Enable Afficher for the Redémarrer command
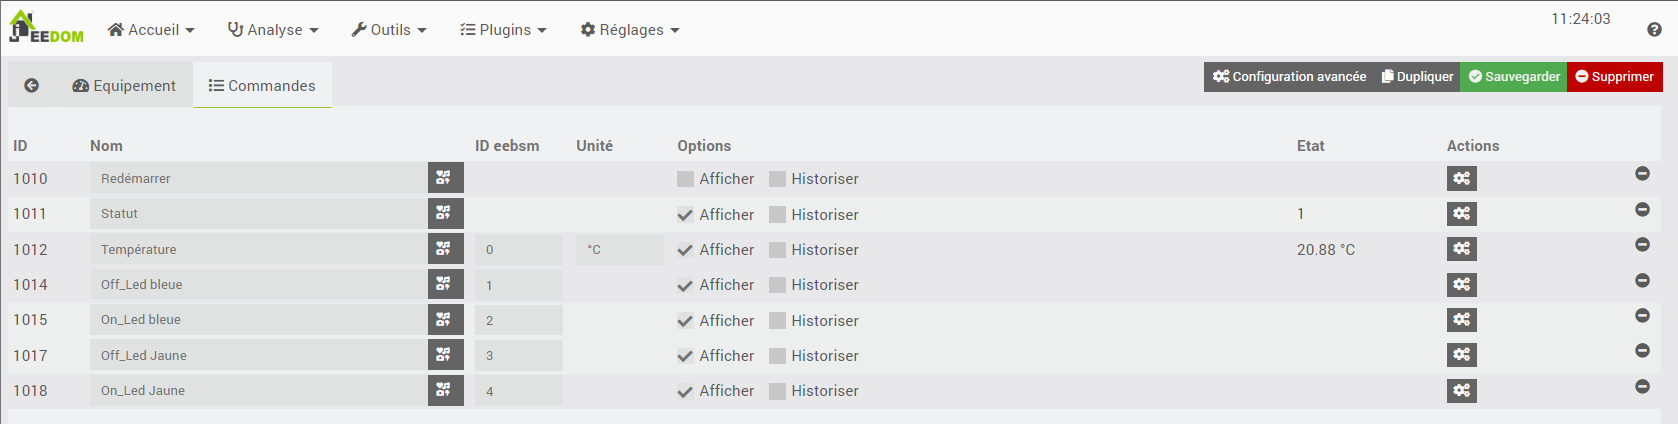 point(685,179)
